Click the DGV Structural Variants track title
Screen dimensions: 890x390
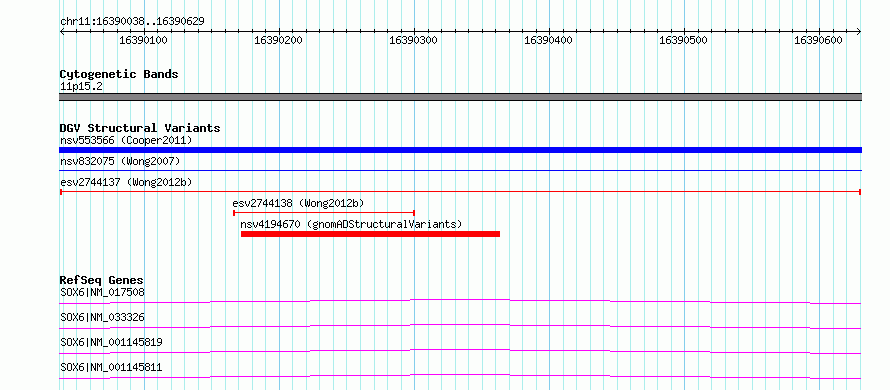(x=140, y=128)
